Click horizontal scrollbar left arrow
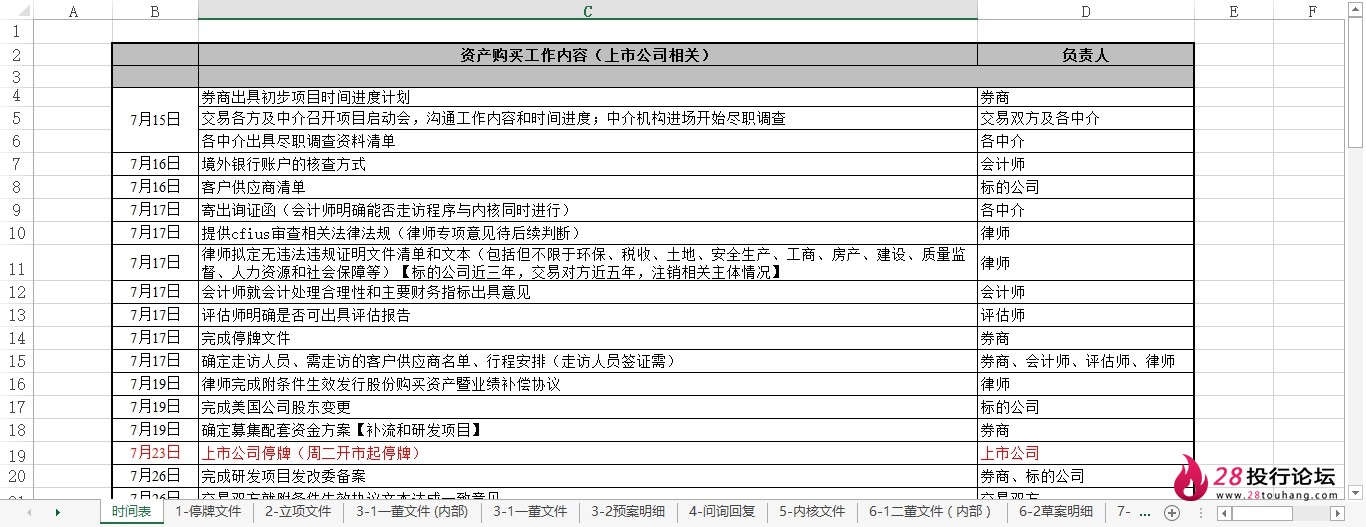Screen dimensions: 1366x527 1222,512
